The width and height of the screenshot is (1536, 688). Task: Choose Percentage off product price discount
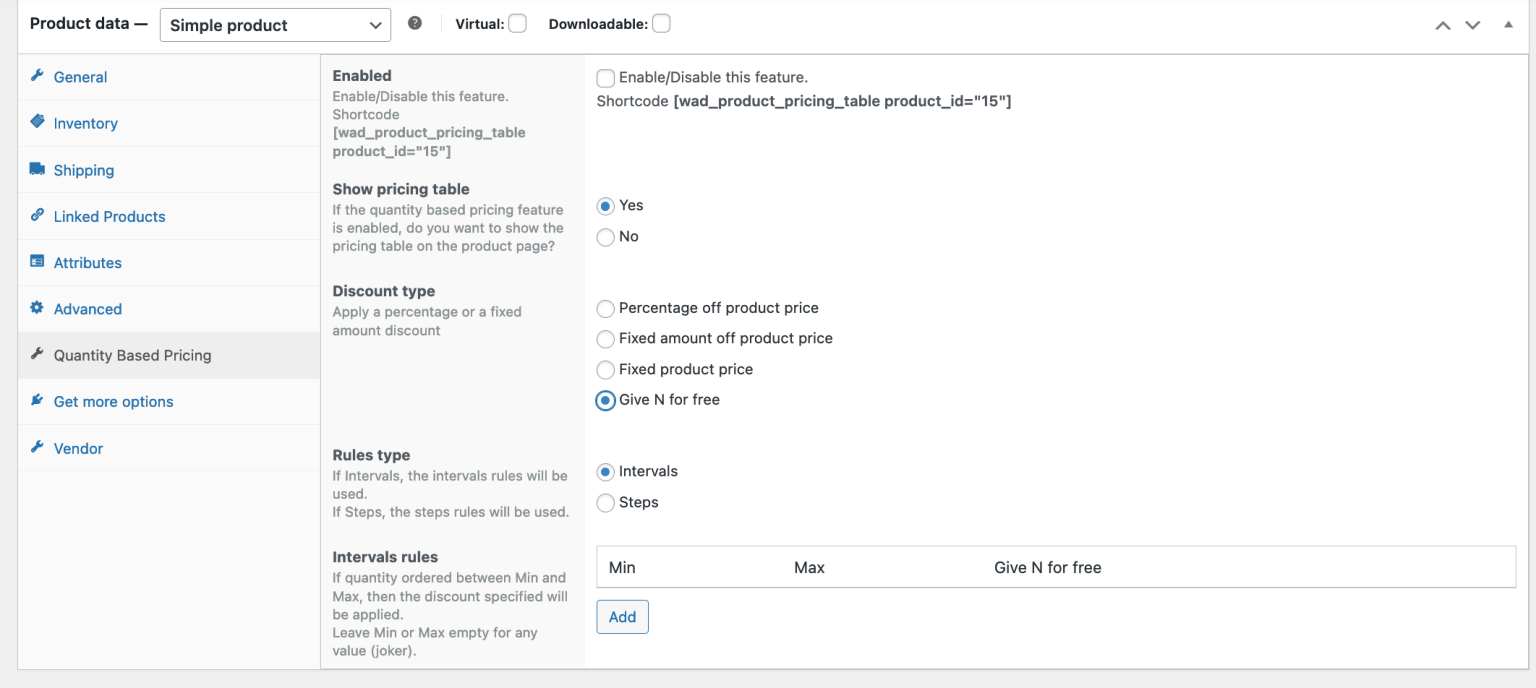(605, 308)
